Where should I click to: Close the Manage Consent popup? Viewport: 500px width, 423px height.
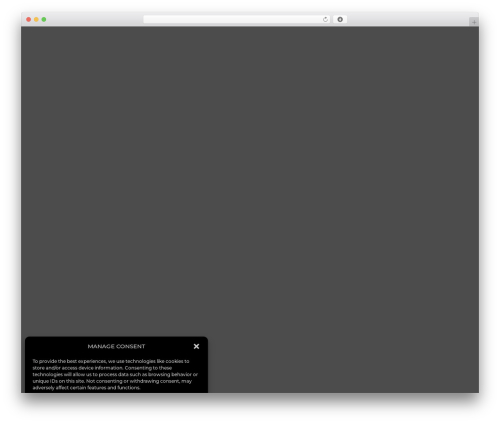click(196, 346)
